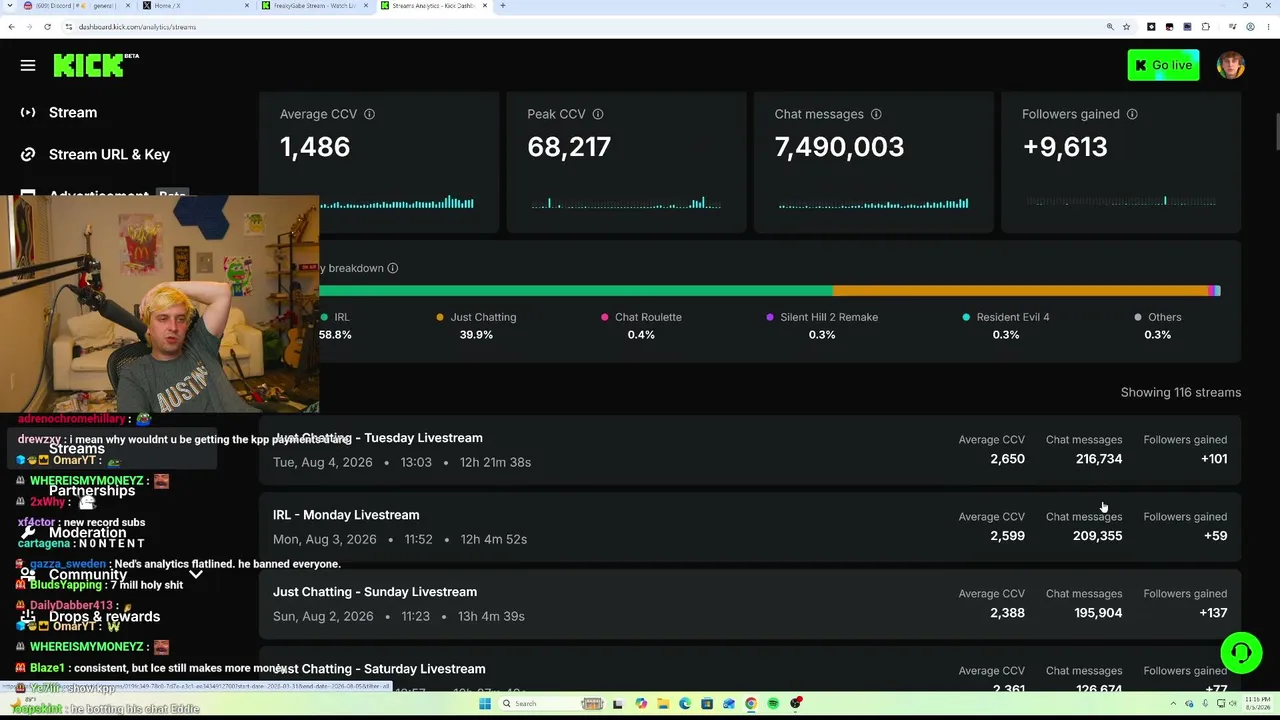Open the Just Chatting - Sunday Livestream row
The image size is (1280, 720).
750,604
